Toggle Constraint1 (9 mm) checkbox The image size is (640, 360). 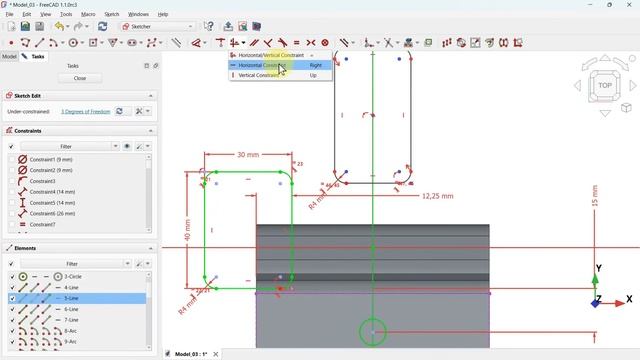(11, 160)
